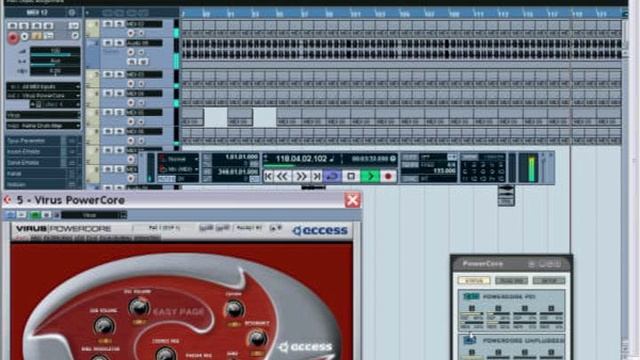Open the Mix (MIDI) cycle record mode dropdown
The width and height of the screenshot is (640, 360).
pos(179,169)
